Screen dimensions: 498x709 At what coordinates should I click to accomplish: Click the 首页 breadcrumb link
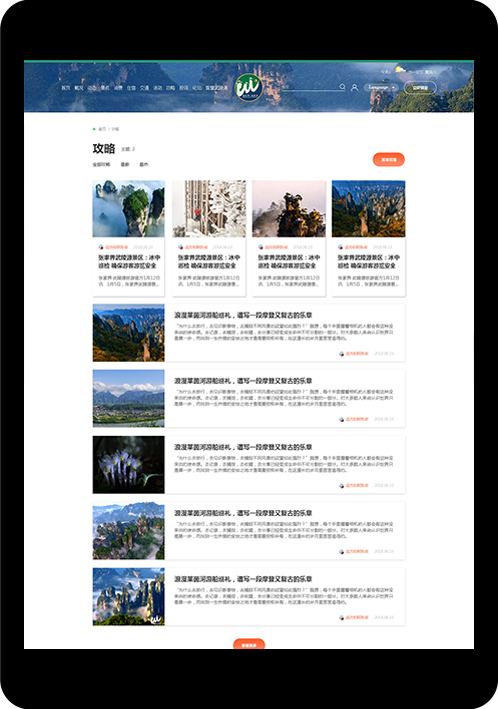102,129
